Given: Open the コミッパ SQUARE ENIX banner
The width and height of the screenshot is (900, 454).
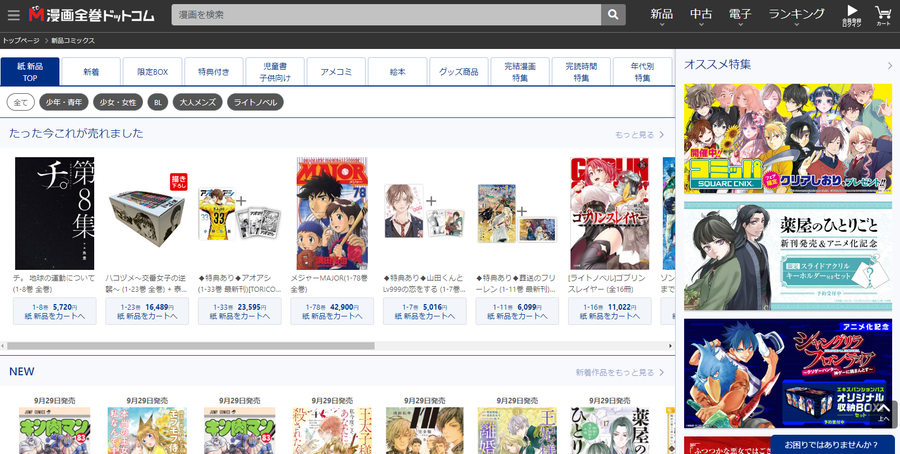Looking at the screenshot, I should pos(788,138).
